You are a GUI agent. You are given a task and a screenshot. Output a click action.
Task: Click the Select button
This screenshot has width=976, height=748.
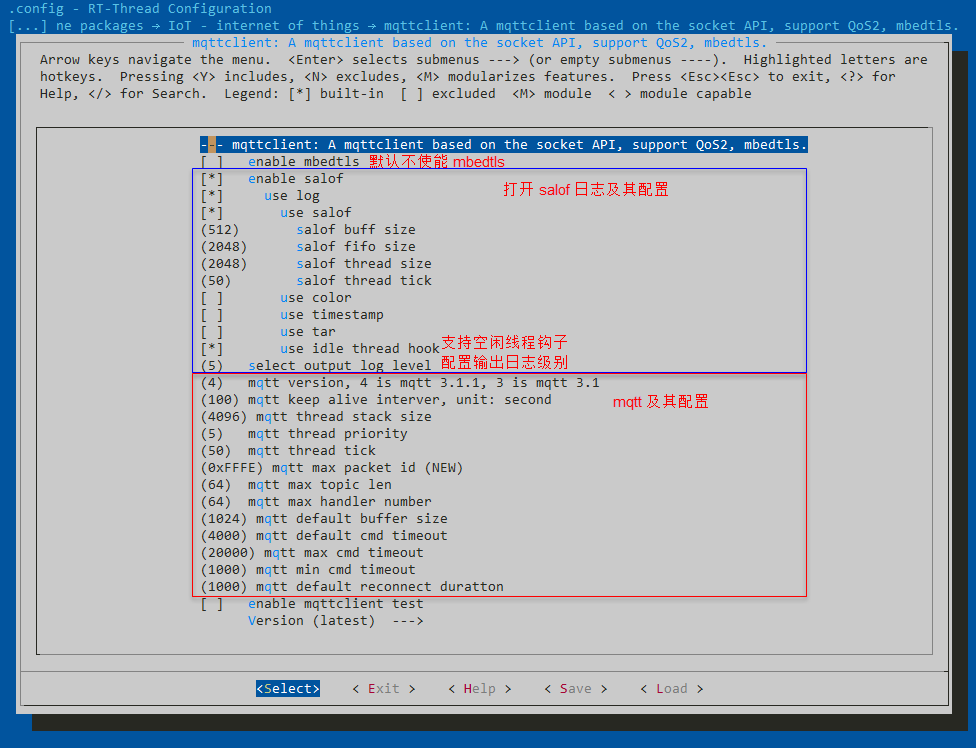click(x=288, y=689)
